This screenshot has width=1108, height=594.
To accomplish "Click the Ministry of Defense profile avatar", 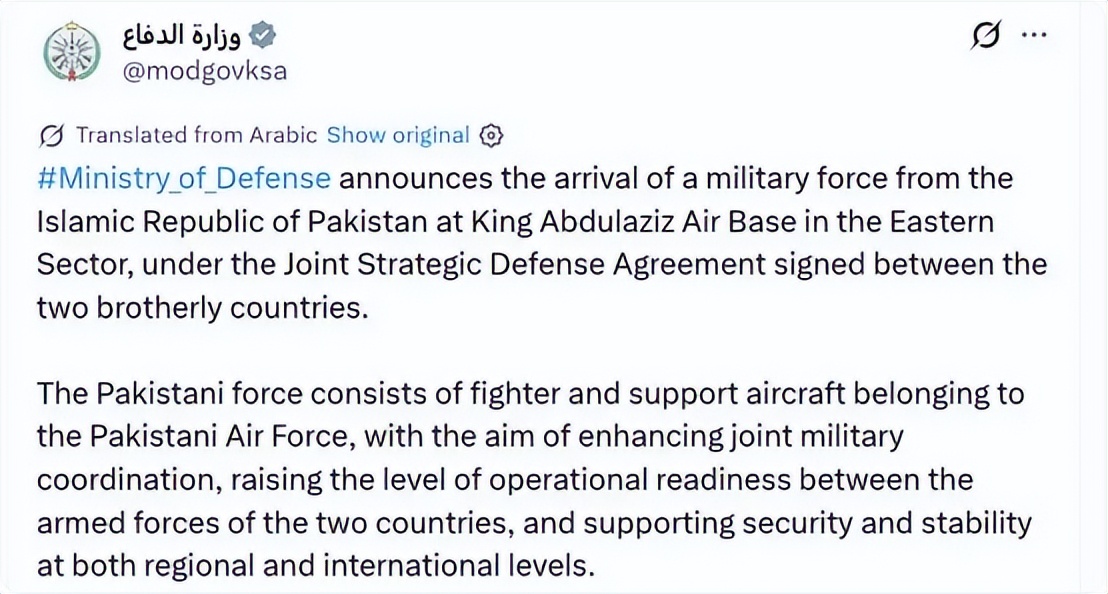I will point(69,50).
